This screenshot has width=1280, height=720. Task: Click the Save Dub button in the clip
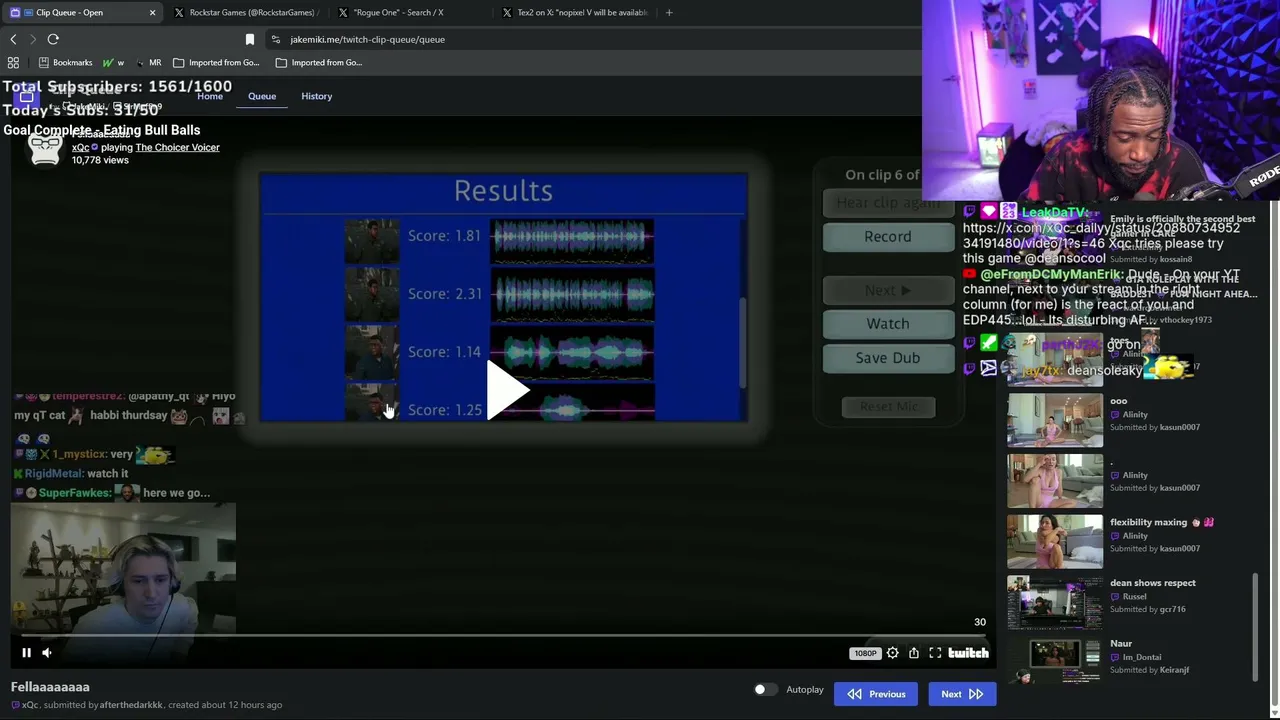[x=888, y=358]
